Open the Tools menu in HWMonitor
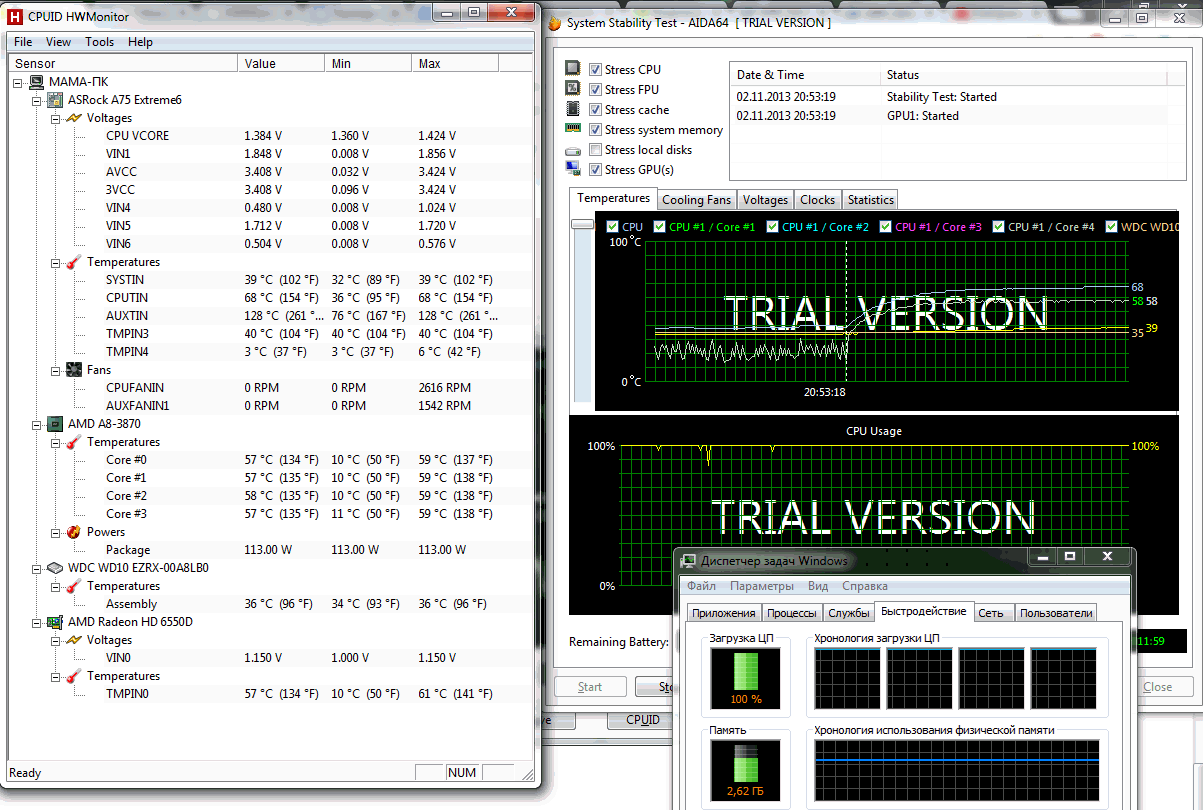Screen dimensions: 1203x810 point(100,42)
